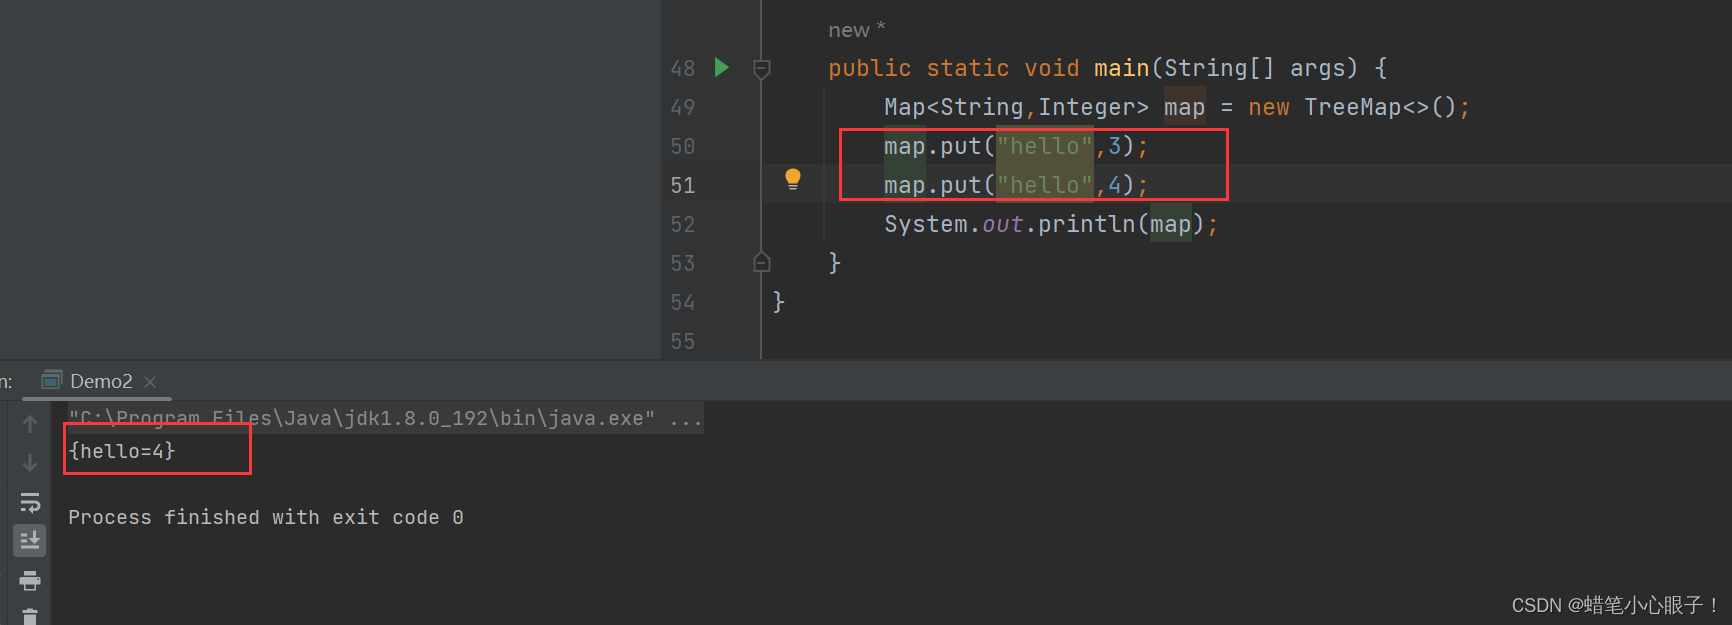Viewport: 1732px width, 625px height.
Task: Select line number 51 in the gutter
Action: coord(683,185)
